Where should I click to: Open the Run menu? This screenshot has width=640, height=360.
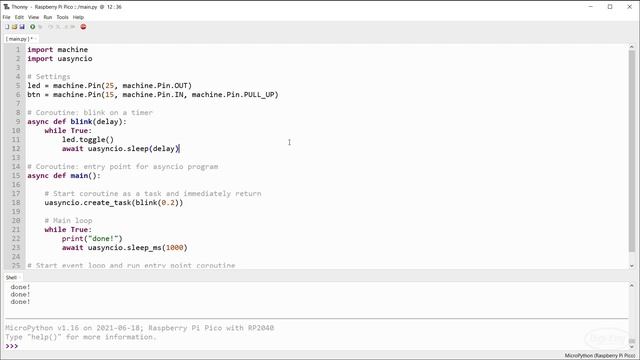(48, 17)
